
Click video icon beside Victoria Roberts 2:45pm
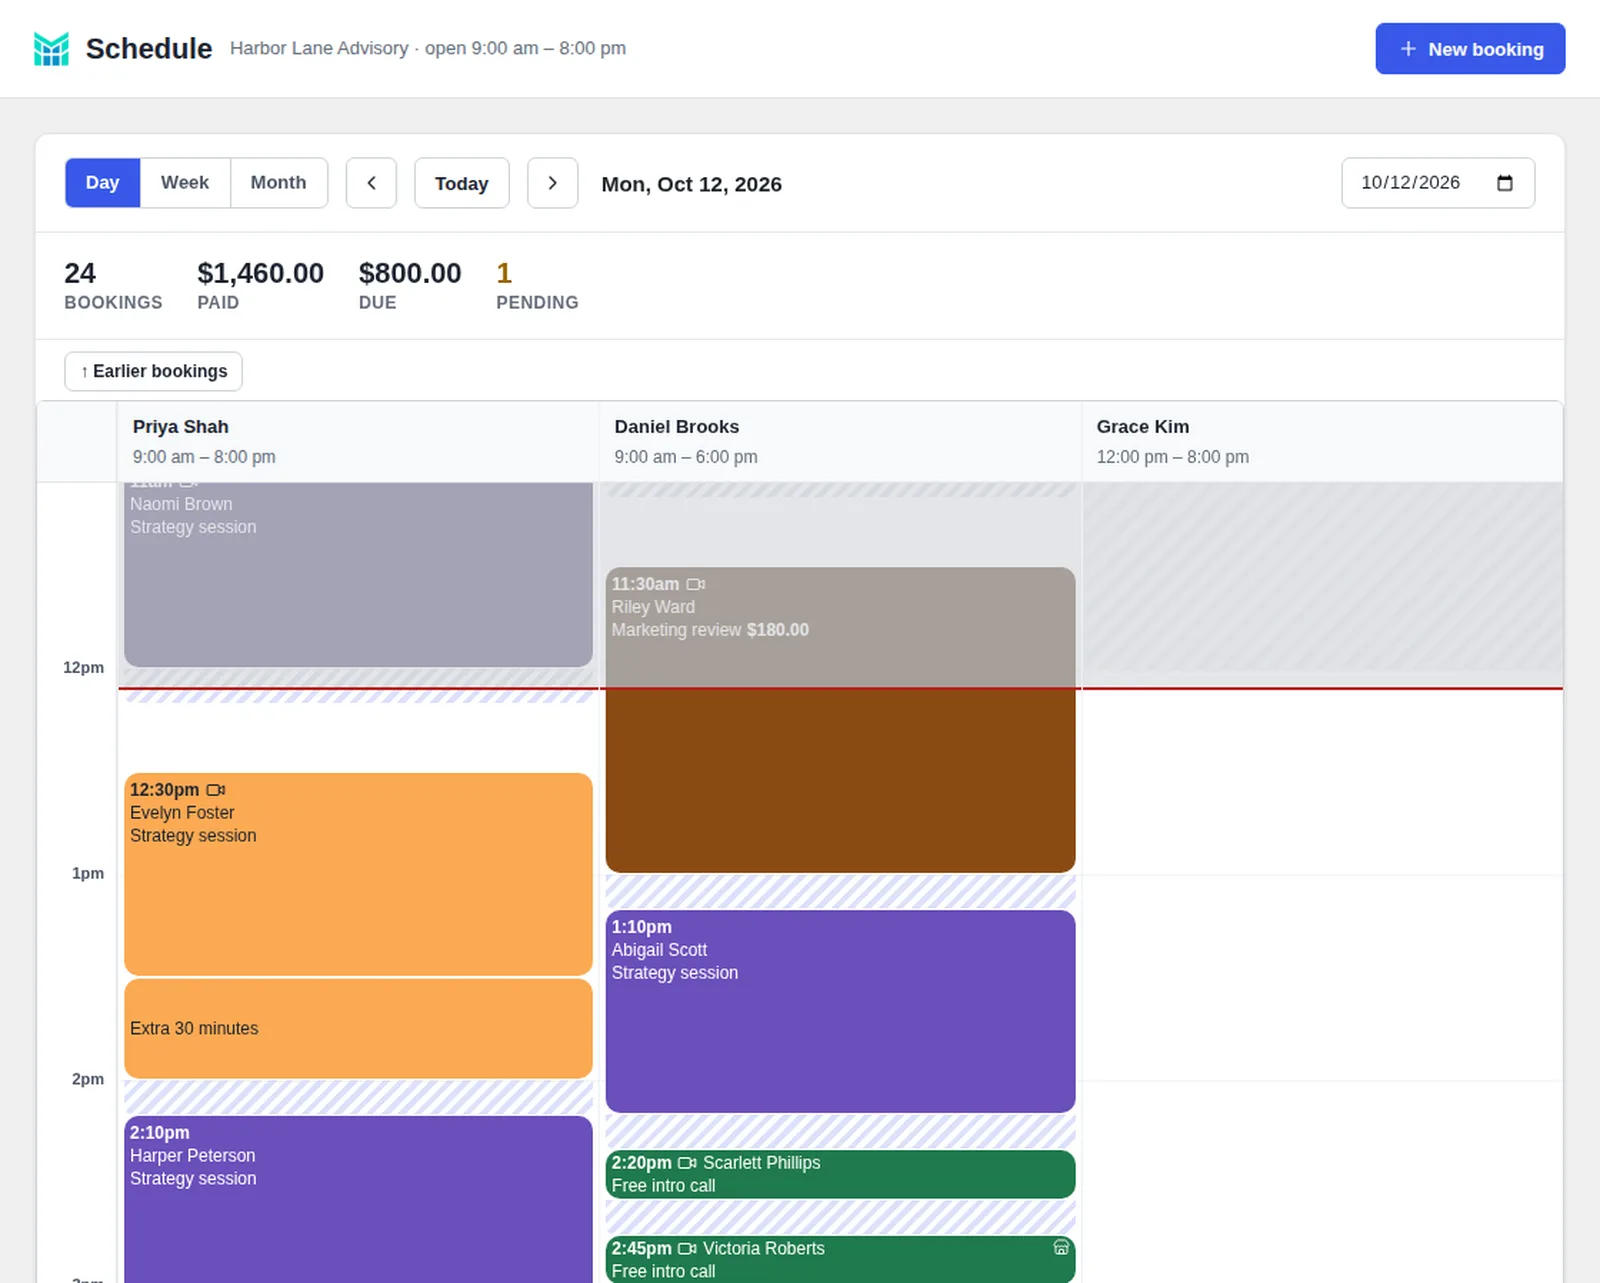coord(687,1249)
